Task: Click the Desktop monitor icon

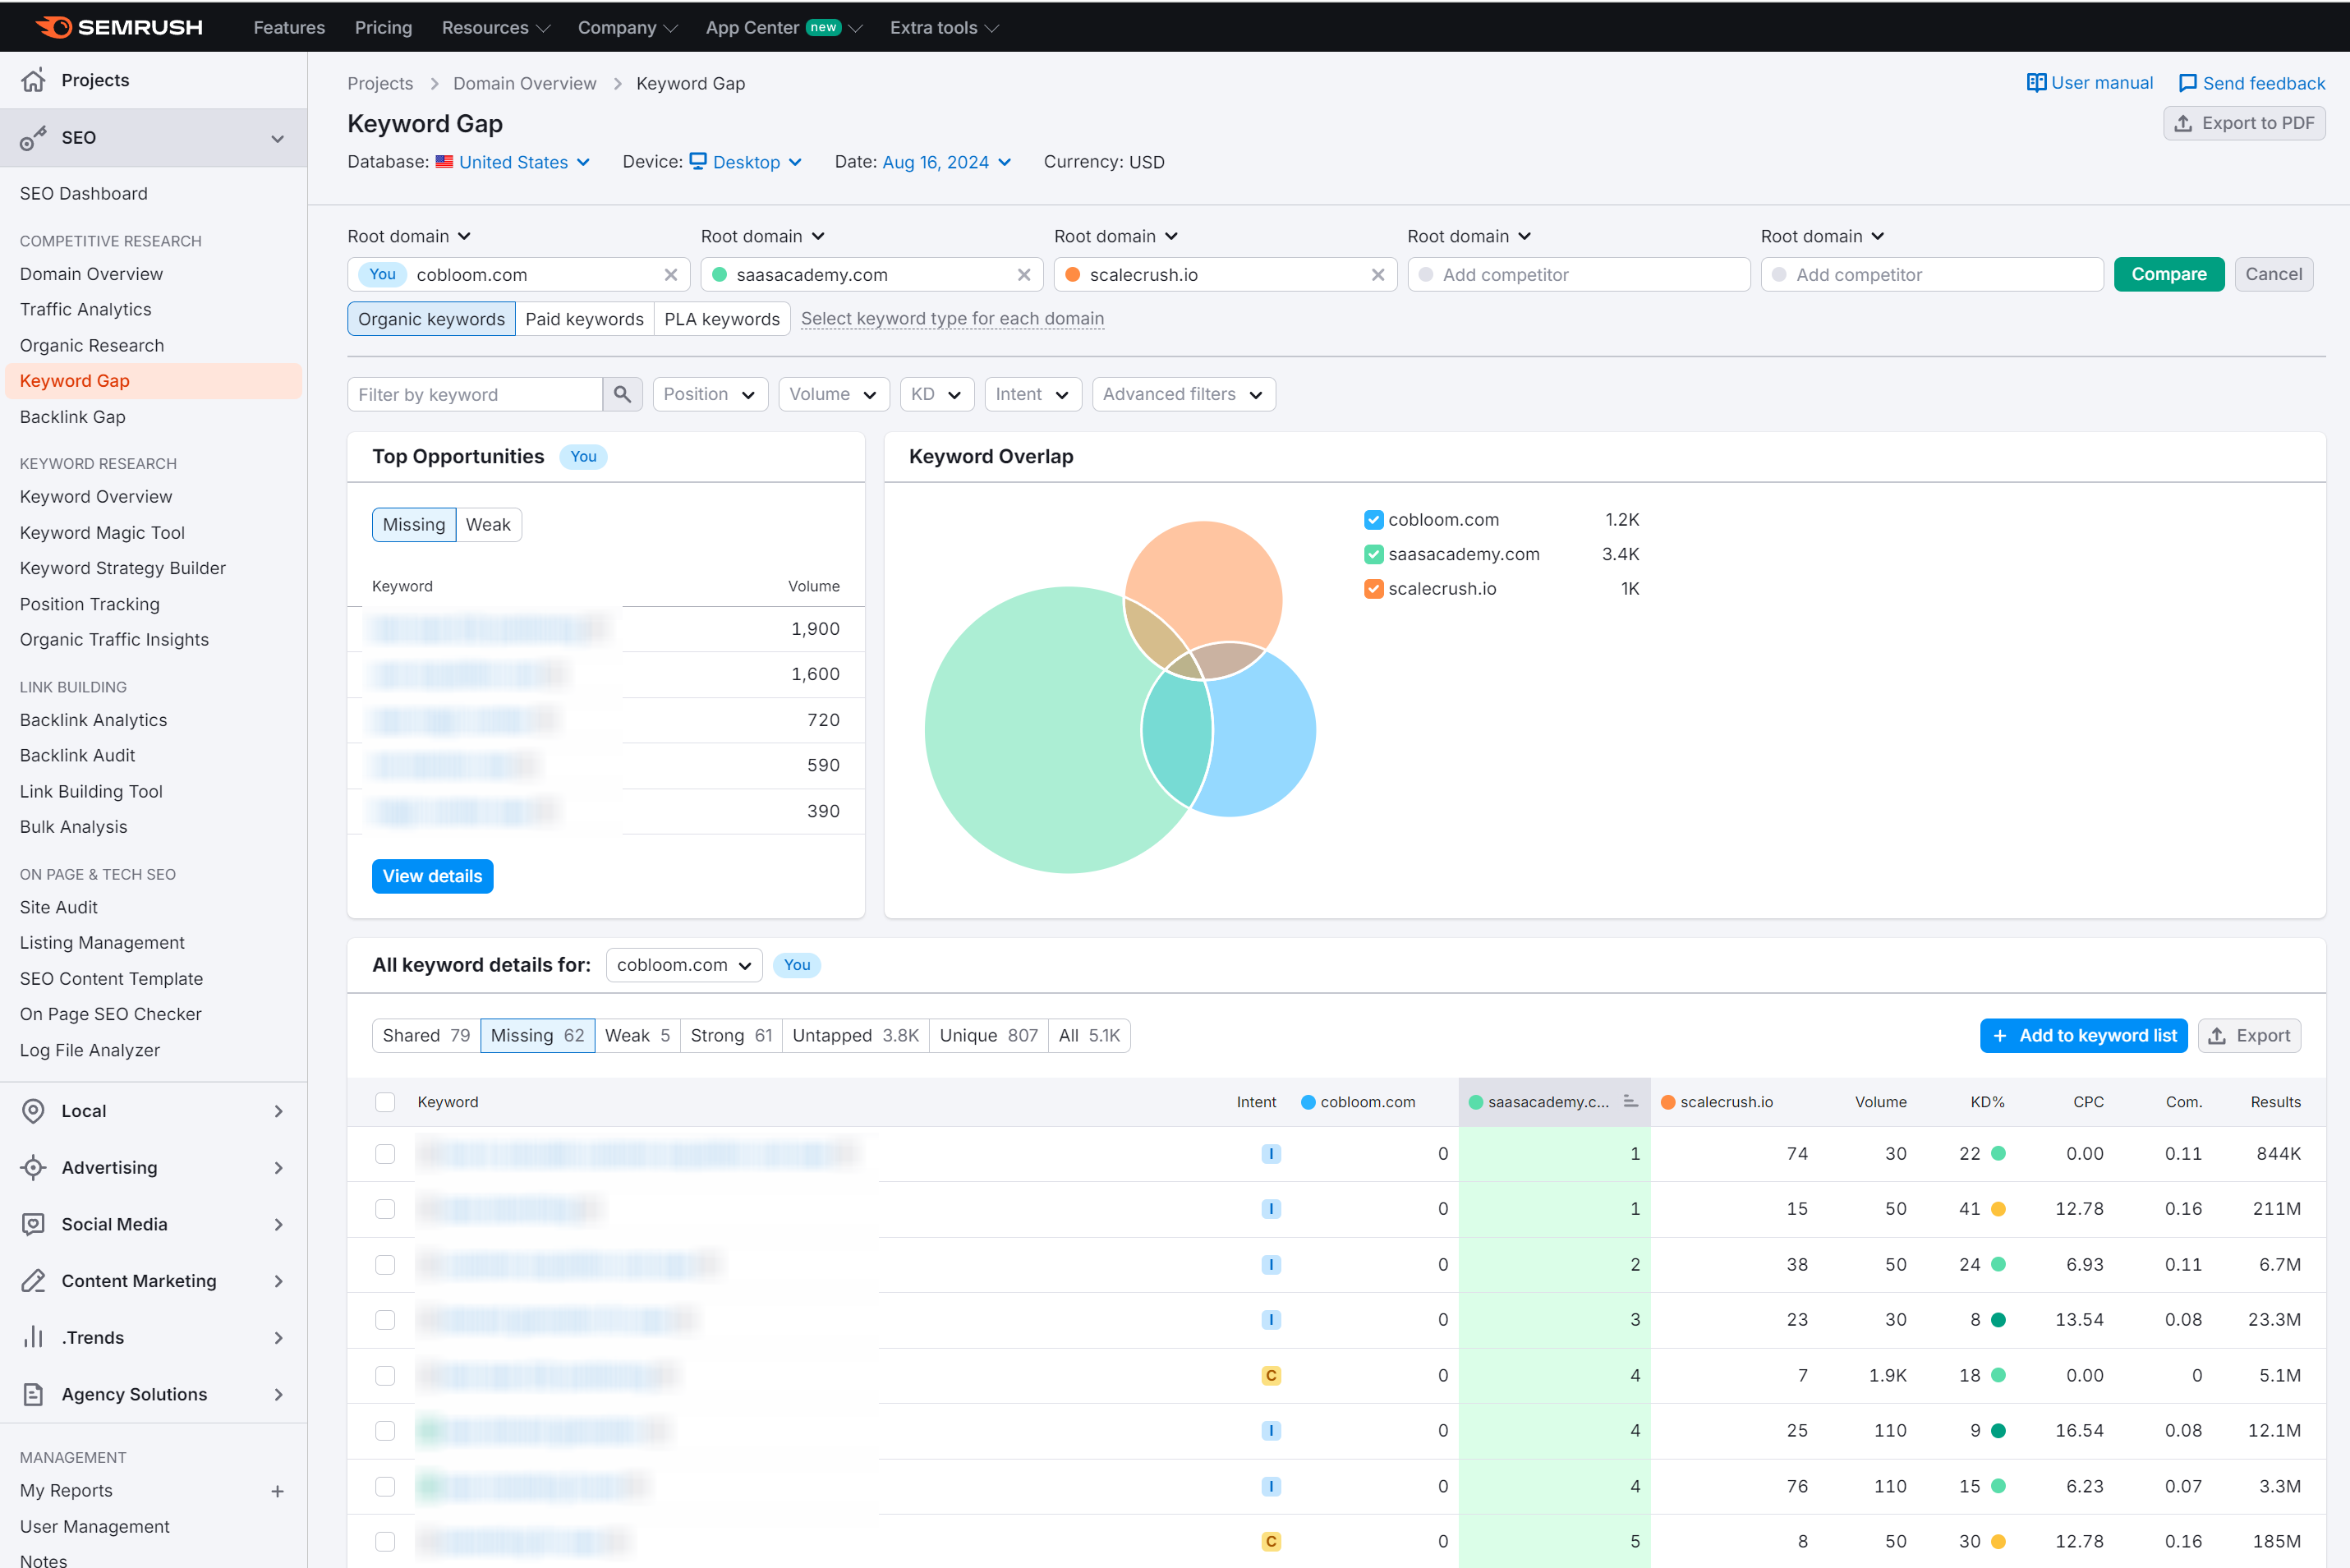Action: tap(698, 161)
